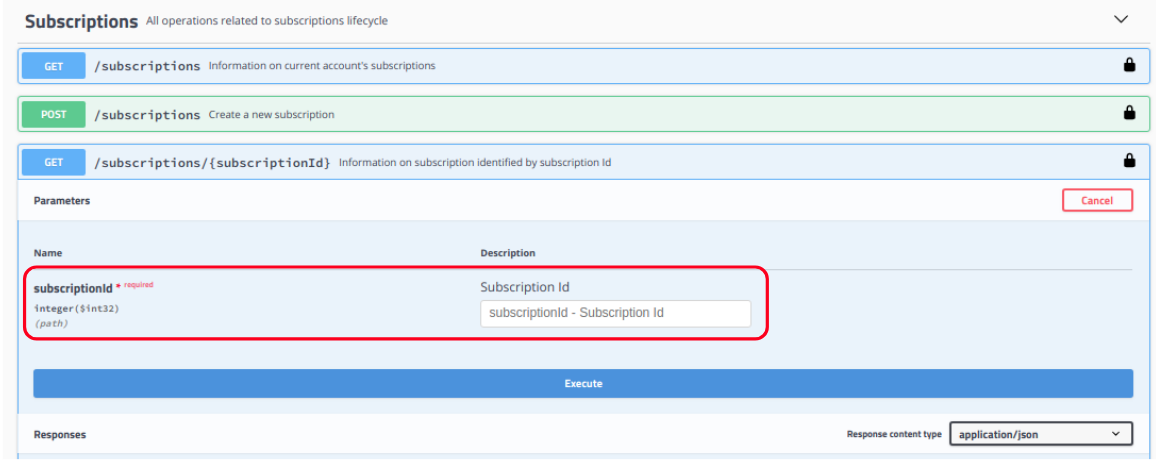Click "Information on subscription identified by subscription Id"
This screenshot has width=1156, height=472.
point(474,162)
